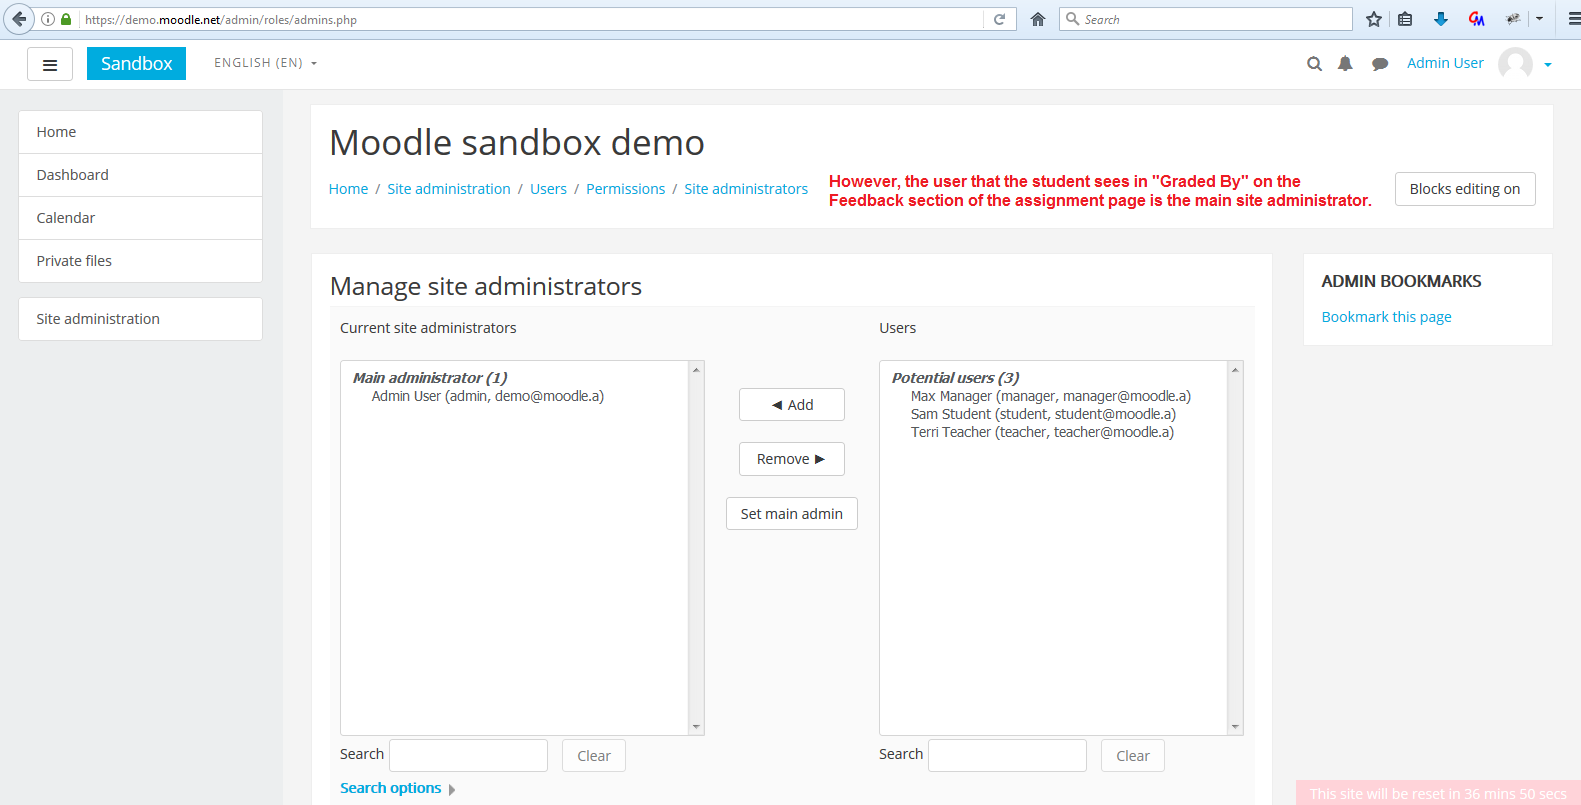Open the notifications bell menu
This screenshot has width=1581, height=805.
pos(1345,64)
